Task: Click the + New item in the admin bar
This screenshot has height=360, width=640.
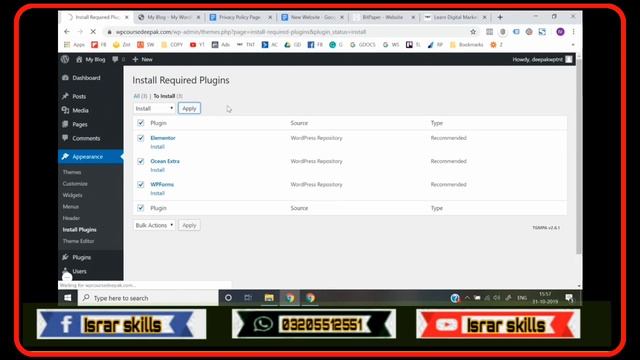Action: pyautogui.click(x=142, y=59)
